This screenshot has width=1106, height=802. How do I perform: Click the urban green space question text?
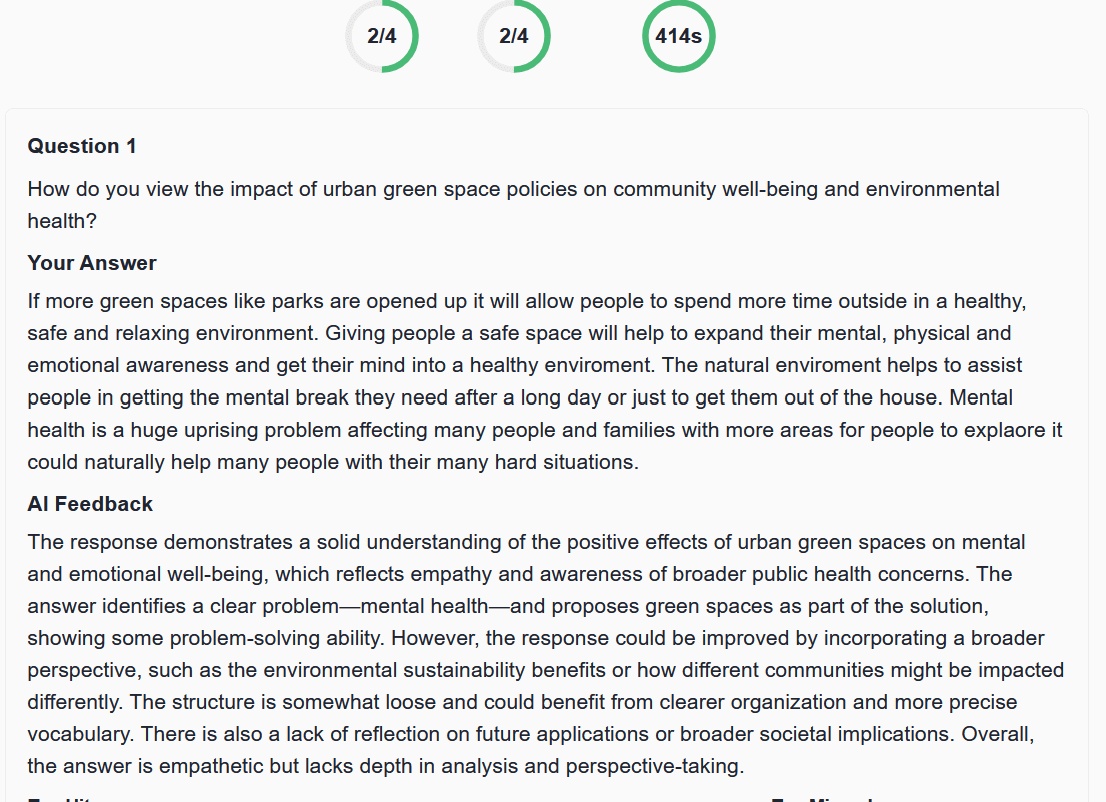[514, 205]
